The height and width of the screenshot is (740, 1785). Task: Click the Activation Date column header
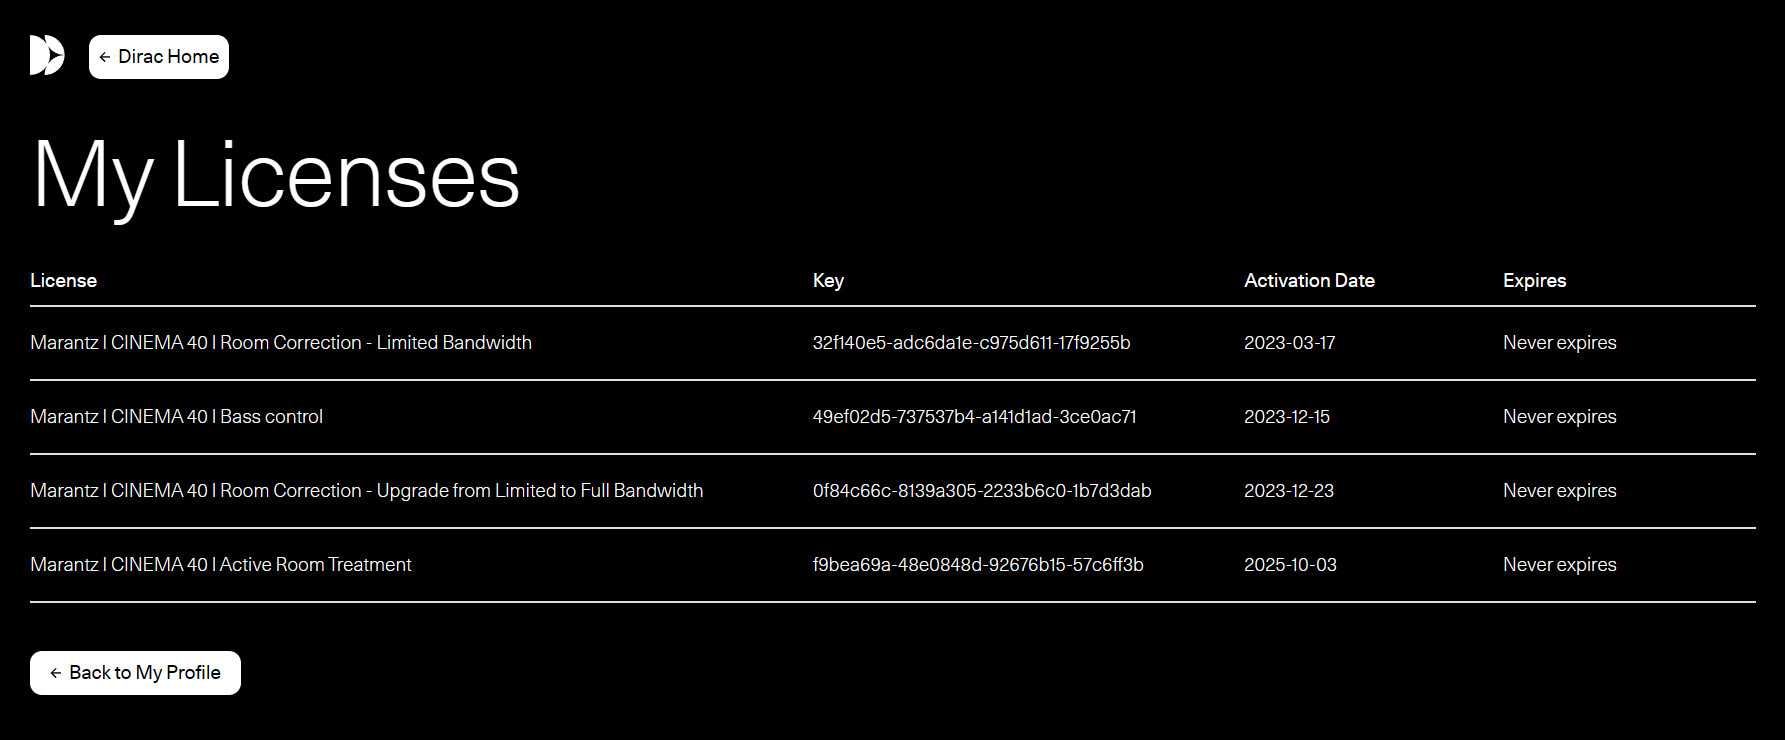point(1309,281)
